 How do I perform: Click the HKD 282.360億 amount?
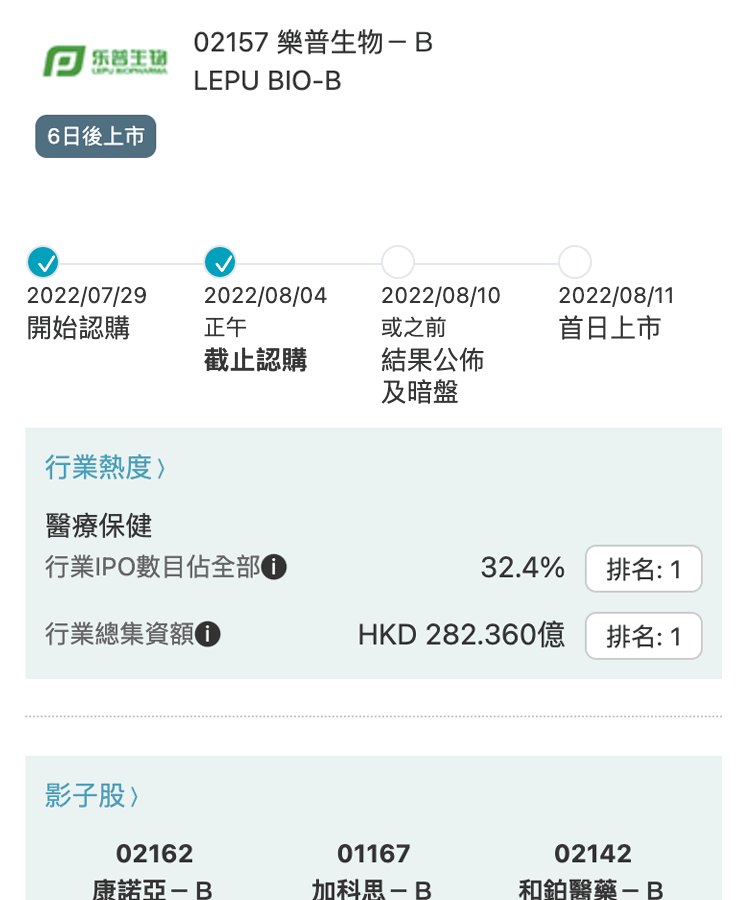click(461, 635)
